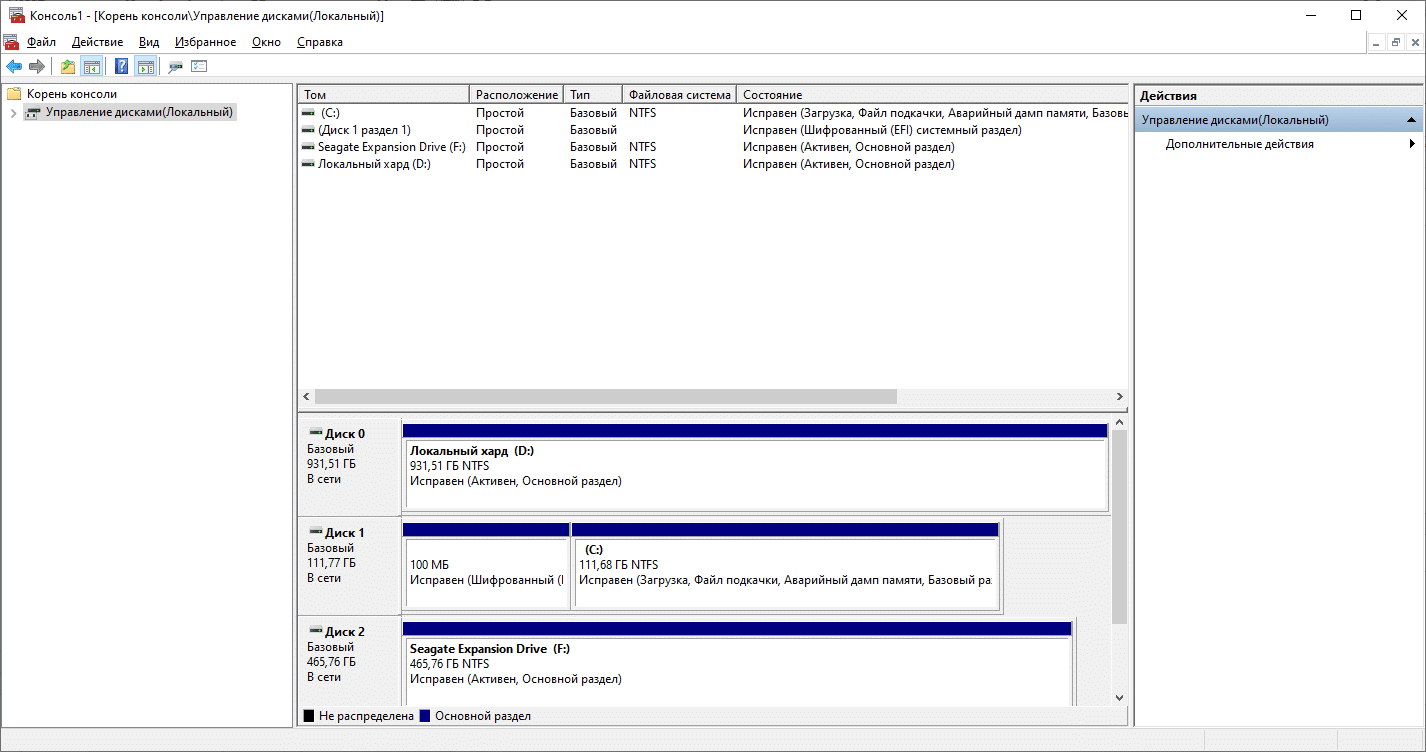Open the Справка menu
The image size is (1426, 752).
point(320,42)
